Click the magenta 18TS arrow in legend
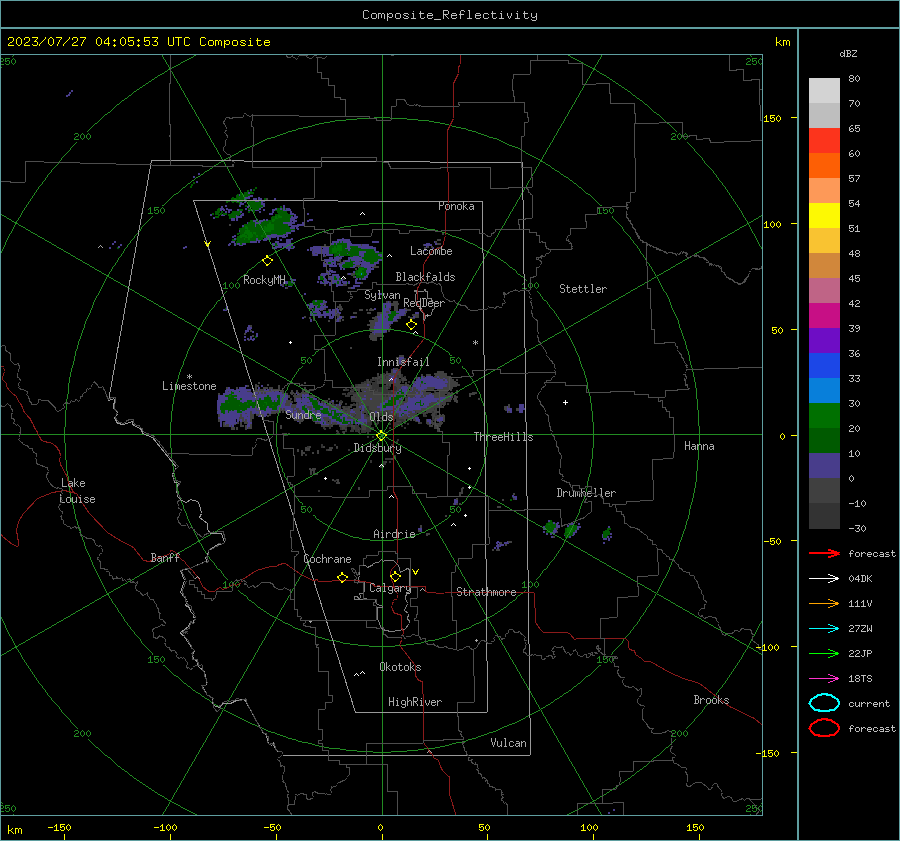 point(824,679)
